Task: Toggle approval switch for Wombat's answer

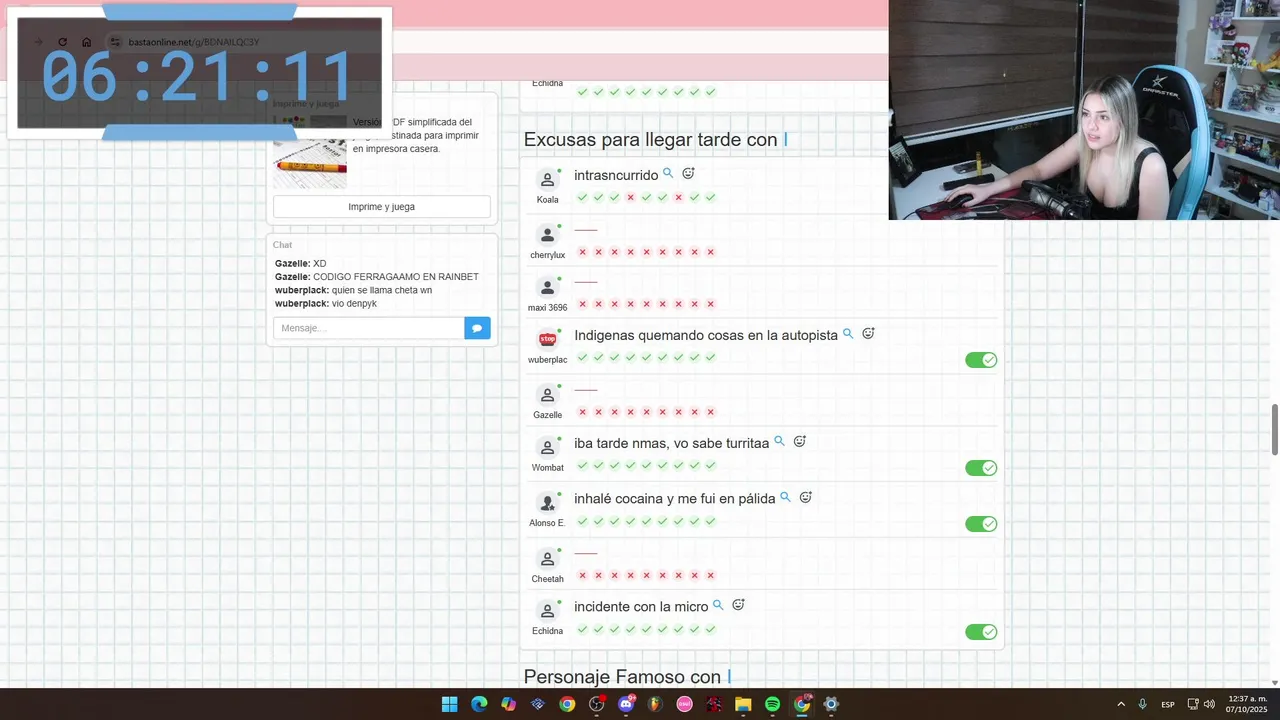Action: 981,468
